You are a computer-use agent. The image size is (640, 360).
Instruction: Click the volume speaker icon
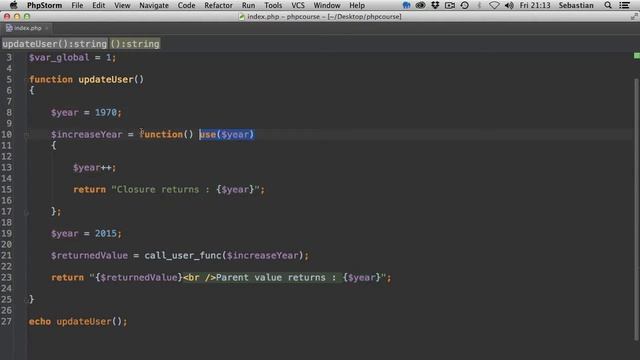(x=509, y=5)
